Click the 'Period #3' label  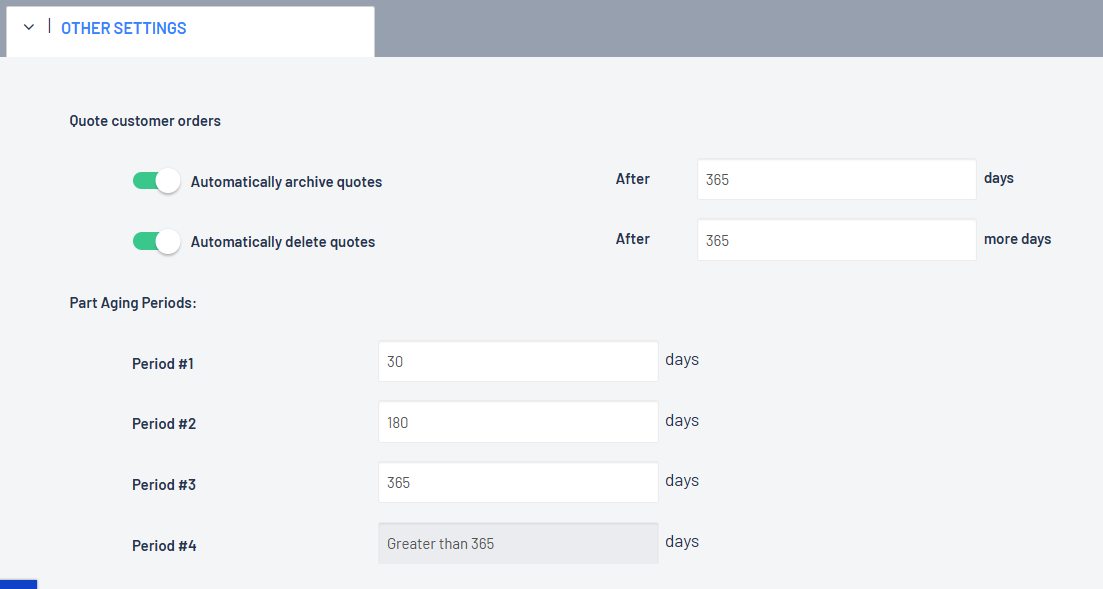pyautogui.click(x=164, y=485)
